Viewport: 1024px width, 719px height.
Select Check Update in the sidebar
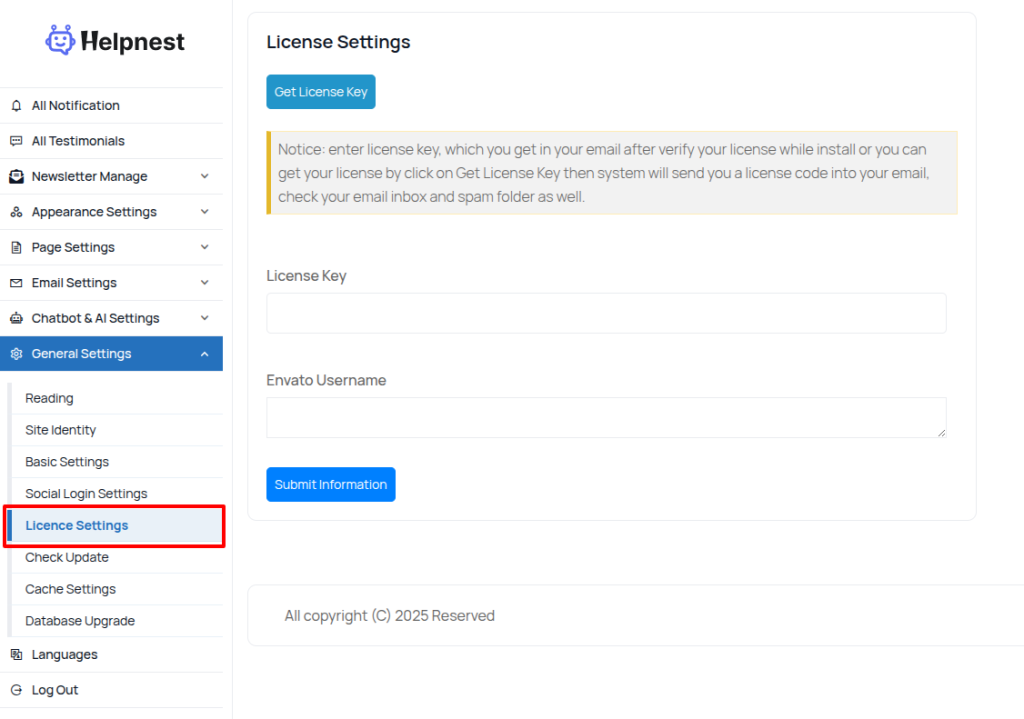(x=67, y=557)
